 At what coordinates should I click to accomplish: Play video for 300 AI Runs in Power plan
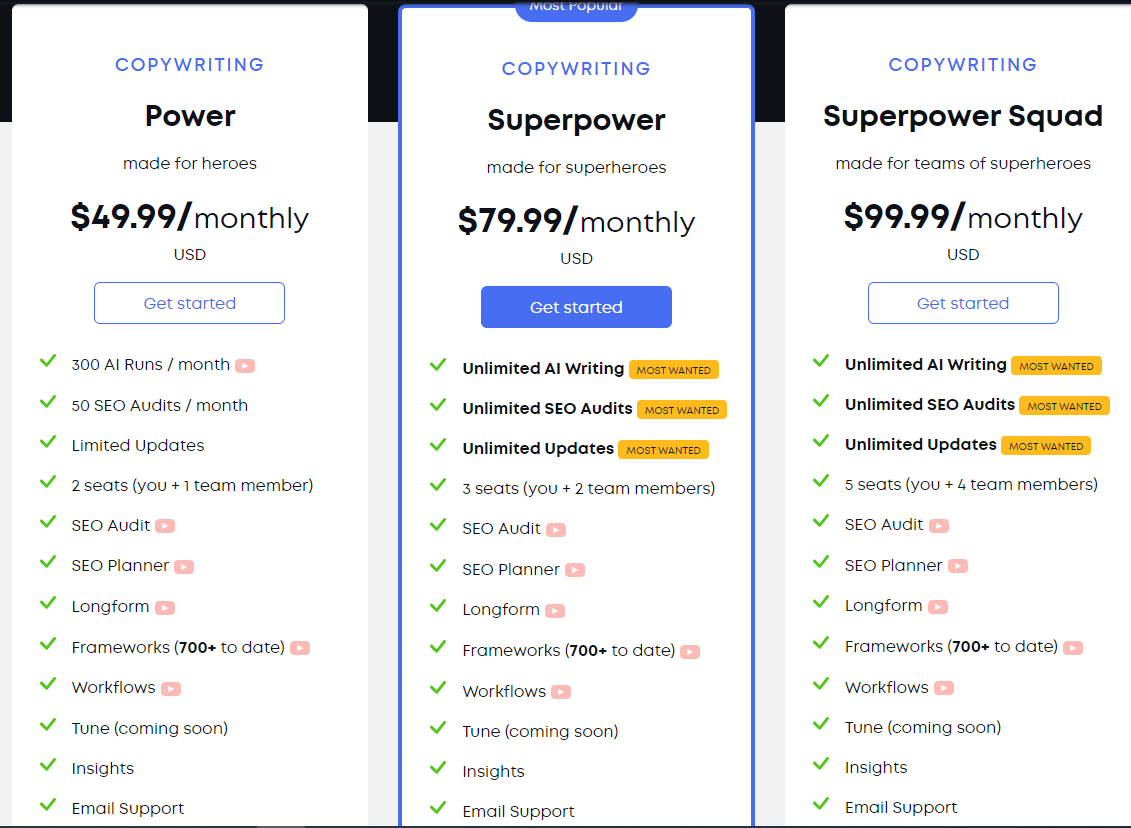[x=245, y=366]
